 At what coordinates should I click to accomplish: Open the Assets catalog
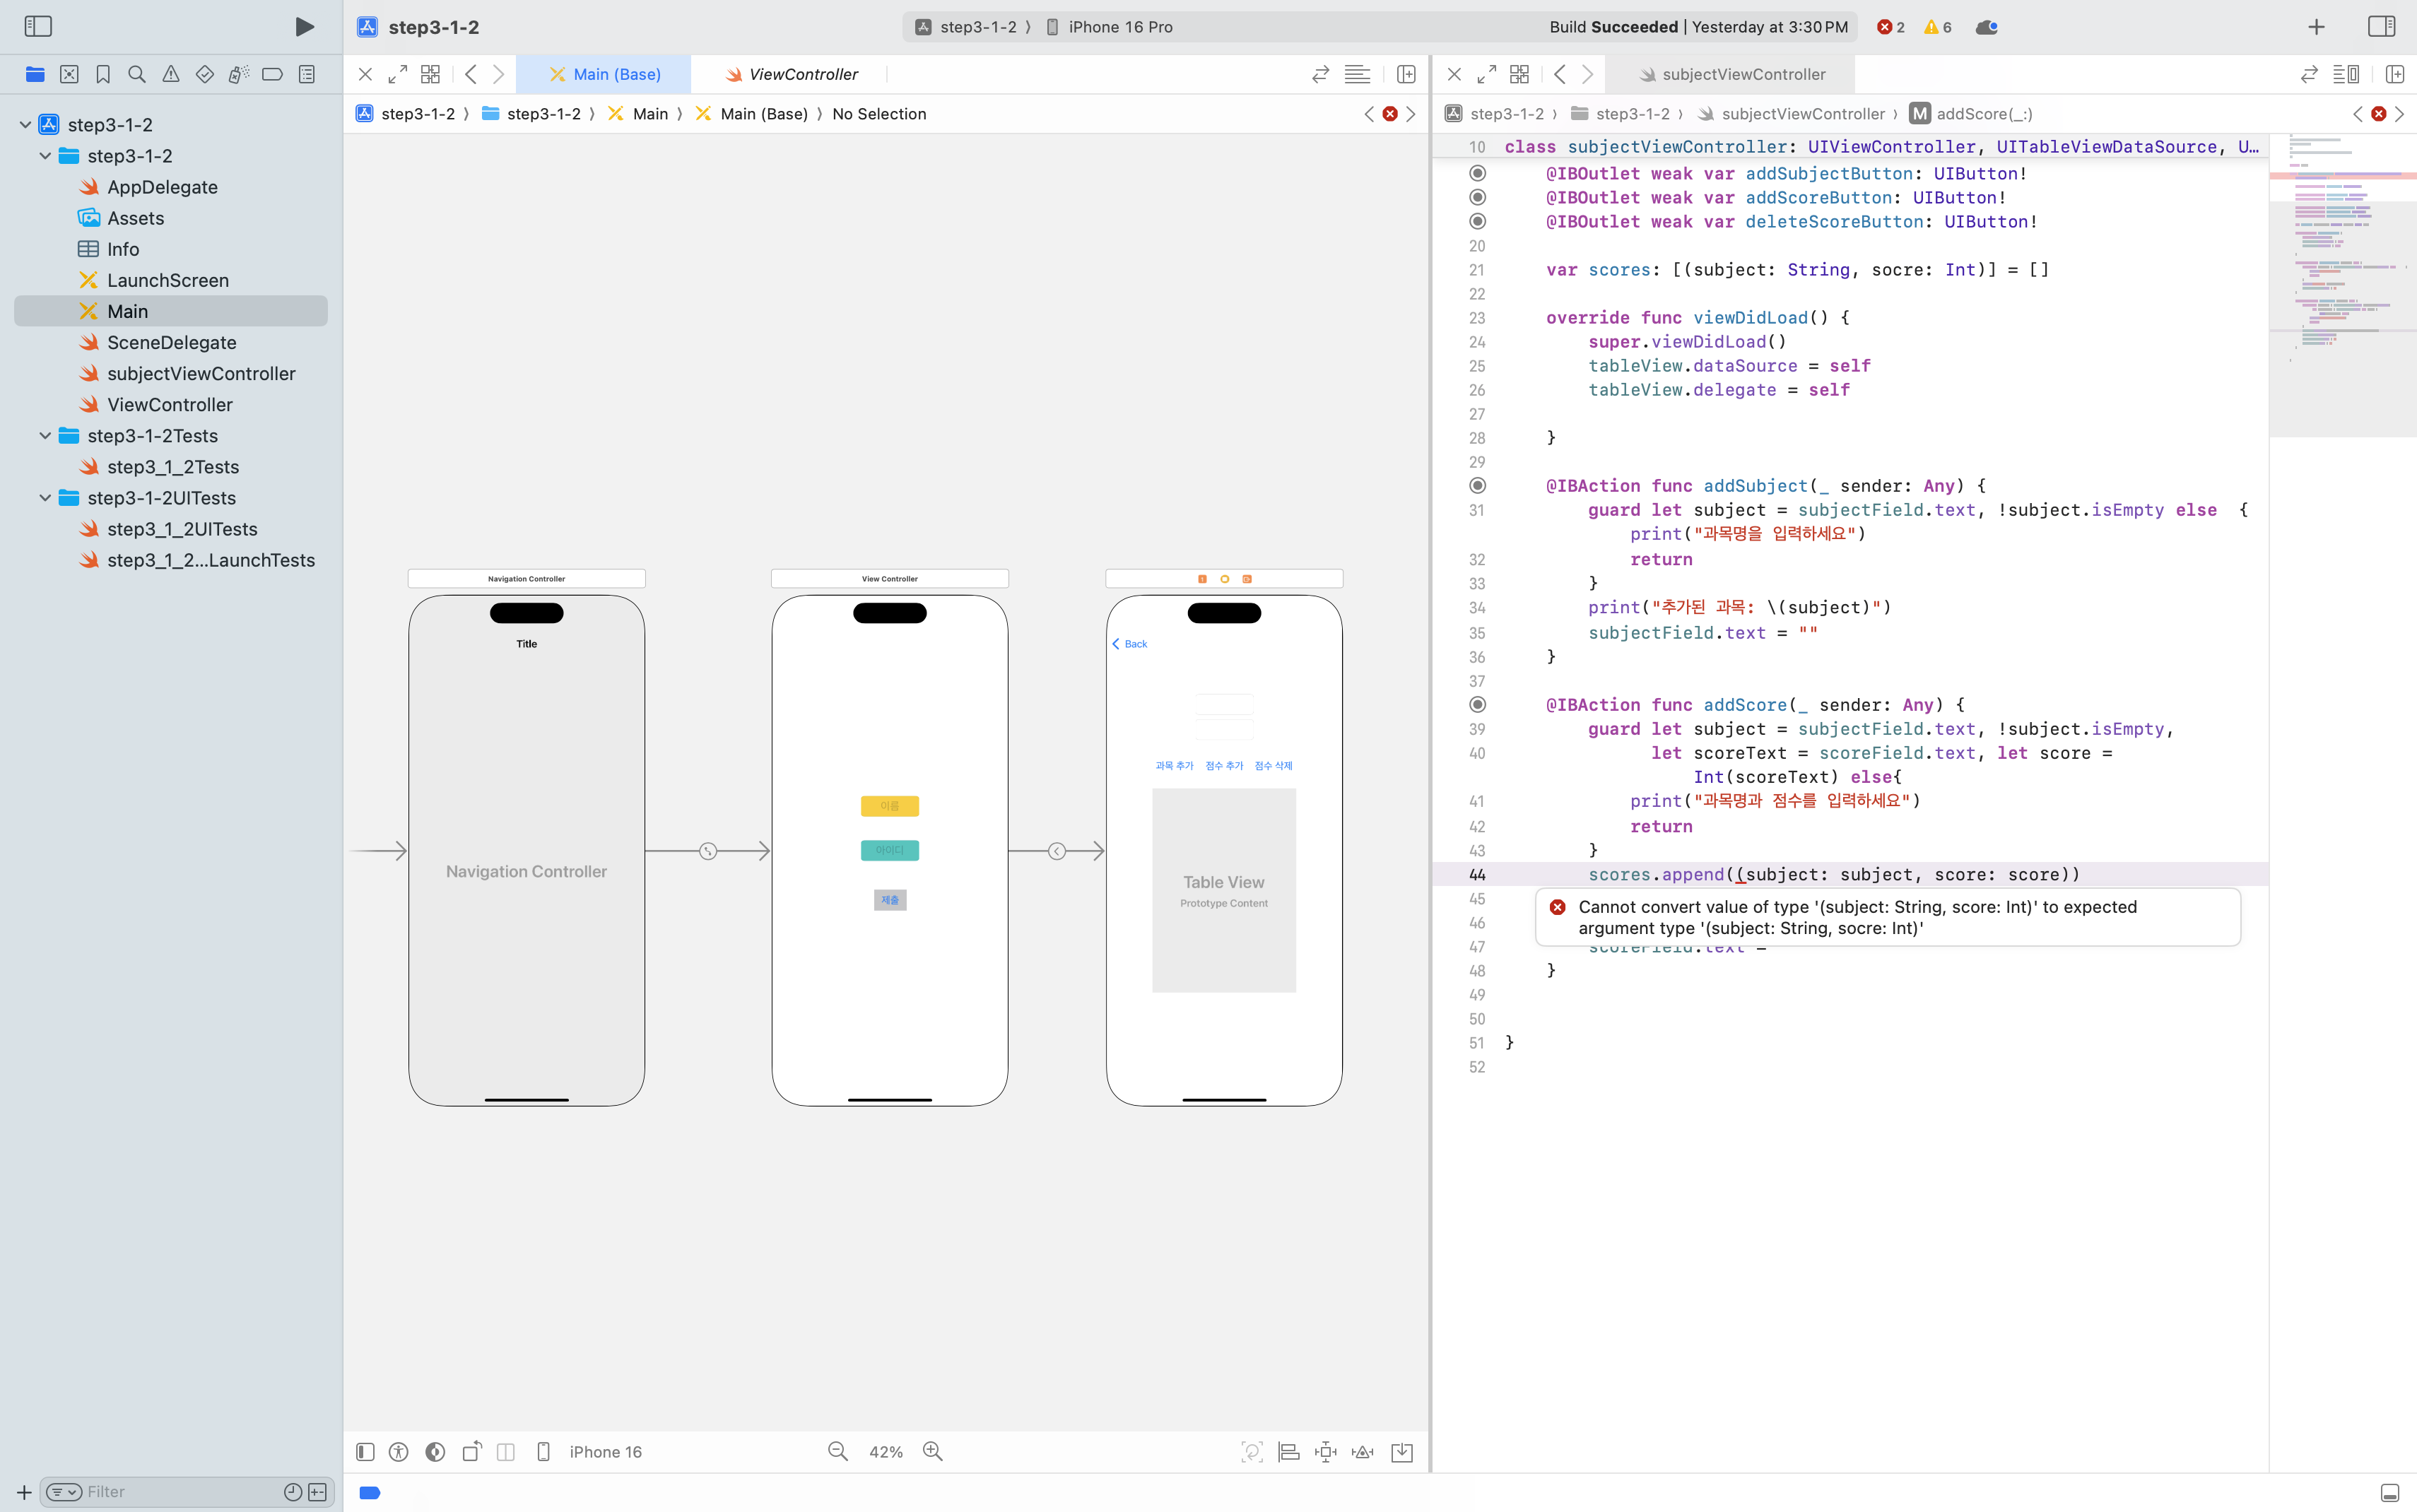pyautogui.click(x=135, y=218)
